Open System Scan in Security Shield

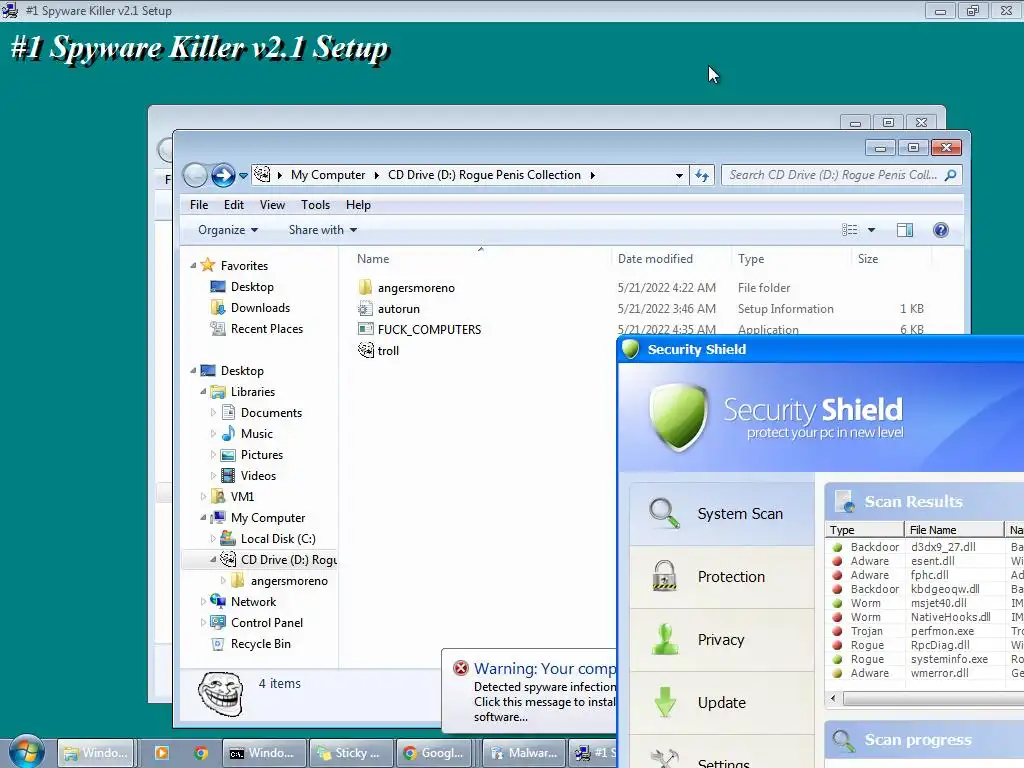pyautogui.click(x=722, y=513)
